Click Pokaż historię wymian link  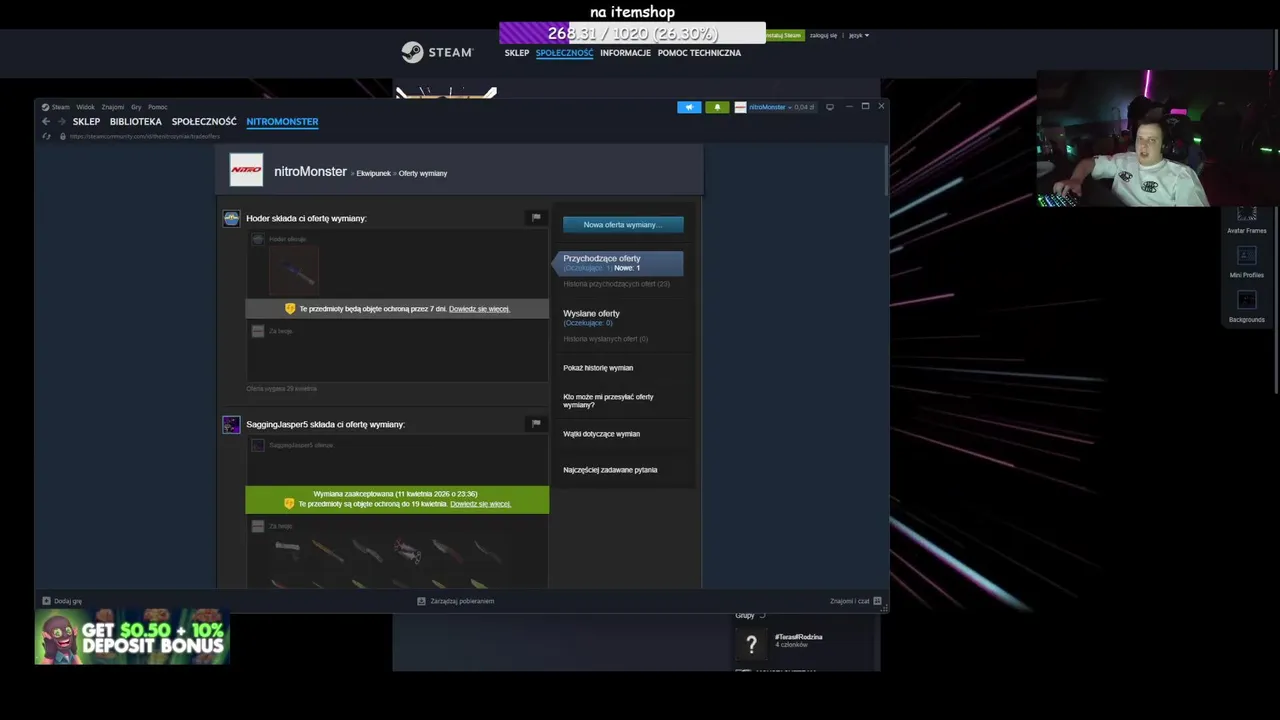(x=598, y=368)
